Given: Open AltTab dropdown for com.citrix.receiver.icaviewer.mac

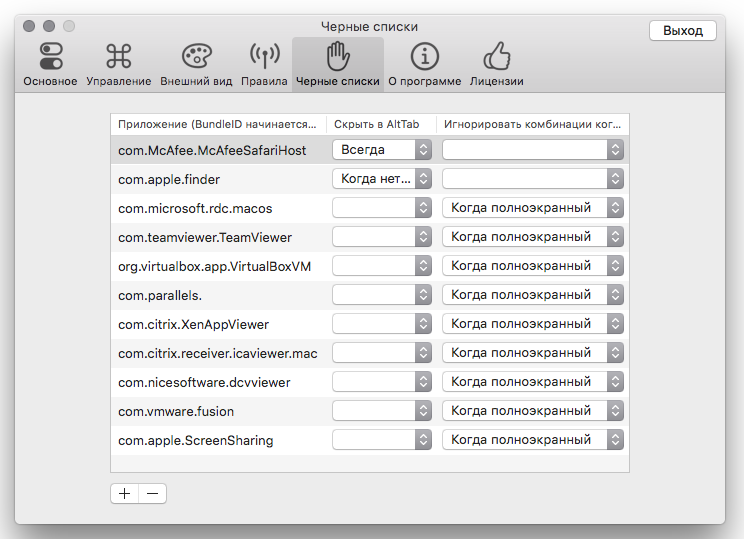Looking at the screenshot, I should [x=382, y=353].
